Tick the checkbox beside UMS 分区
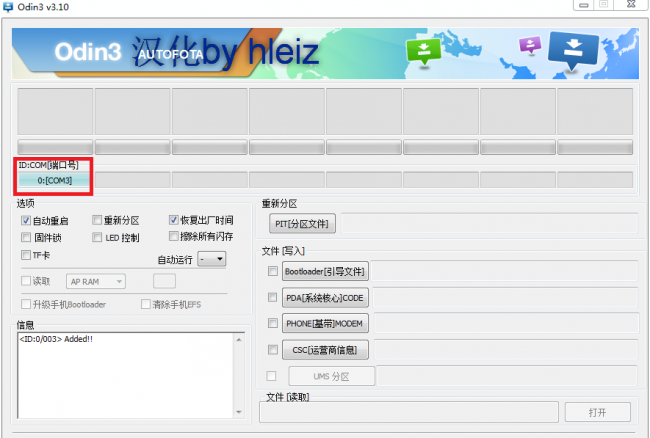This screenshot has width=650, height=438. pos(272,376)
